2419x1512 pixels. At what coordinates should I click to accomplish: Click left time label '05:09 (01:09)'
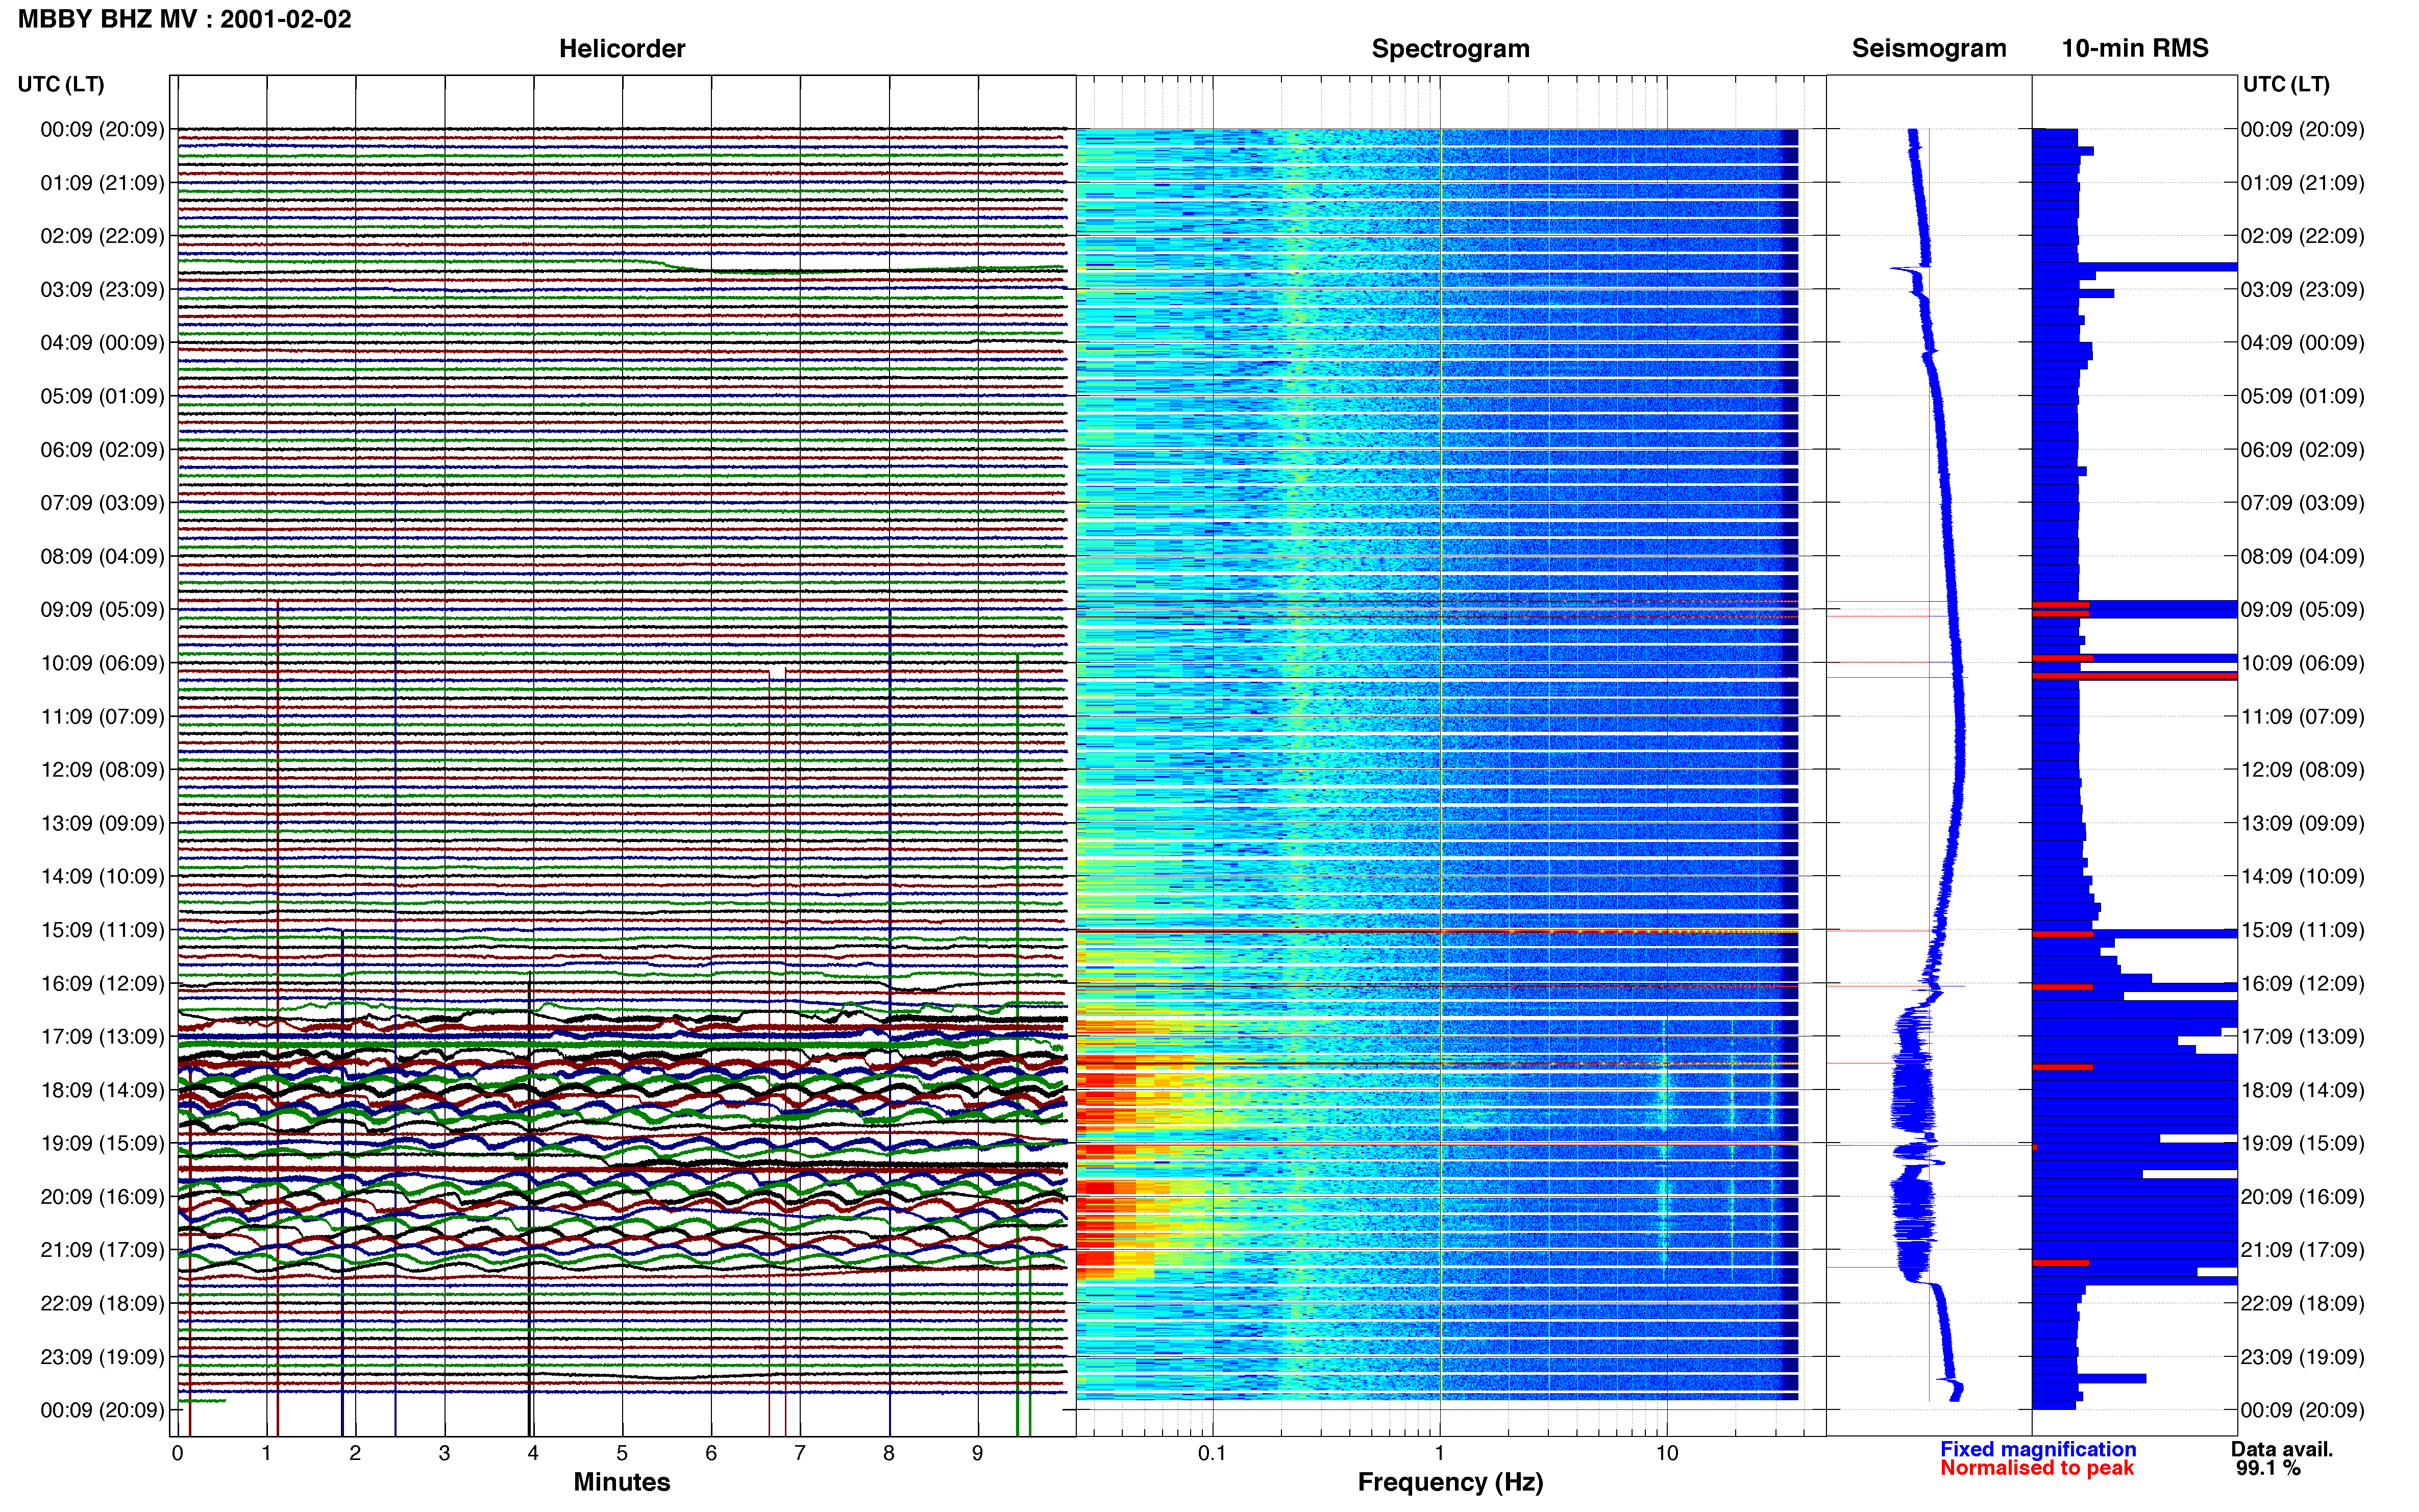102,396
